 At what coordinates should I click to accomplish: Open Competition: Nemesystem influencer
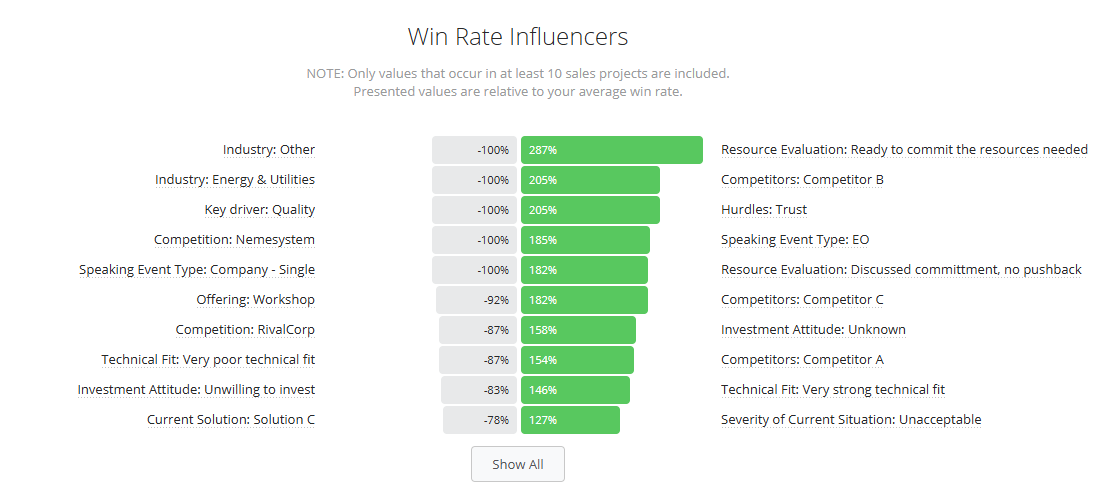click(x=234, y=240)
